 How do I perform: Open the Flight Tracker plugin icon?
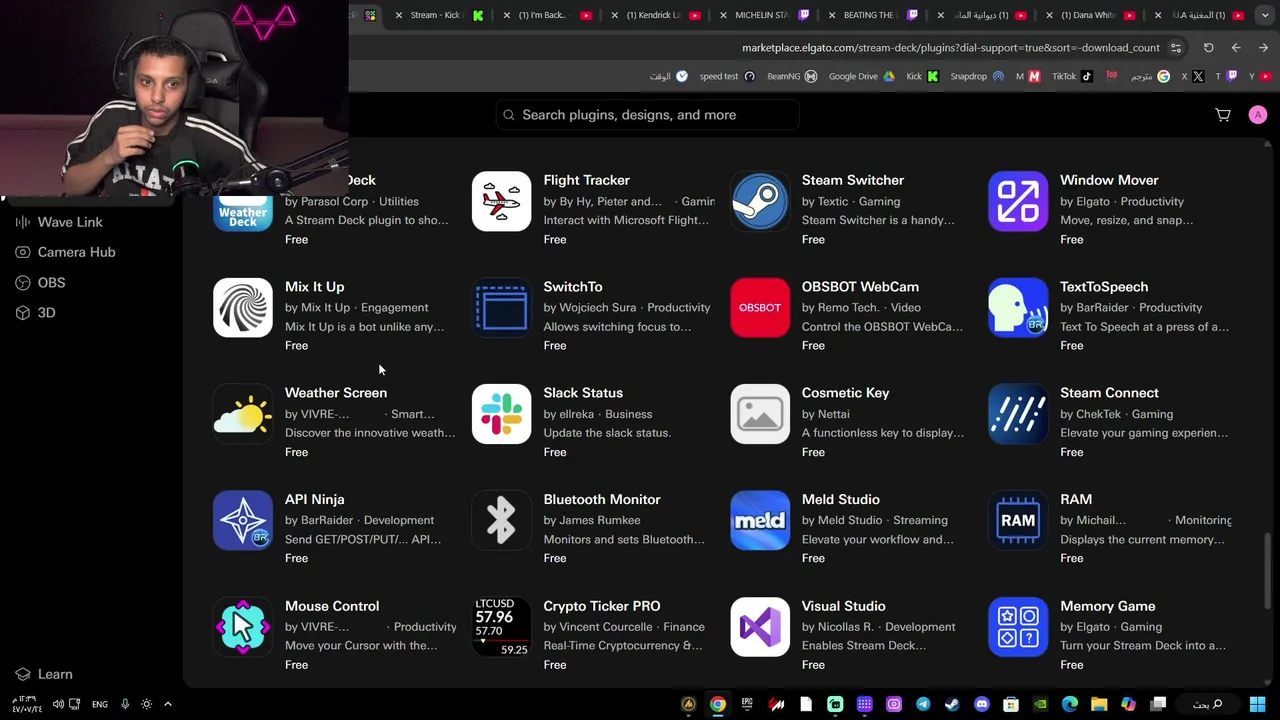(501, 201)
